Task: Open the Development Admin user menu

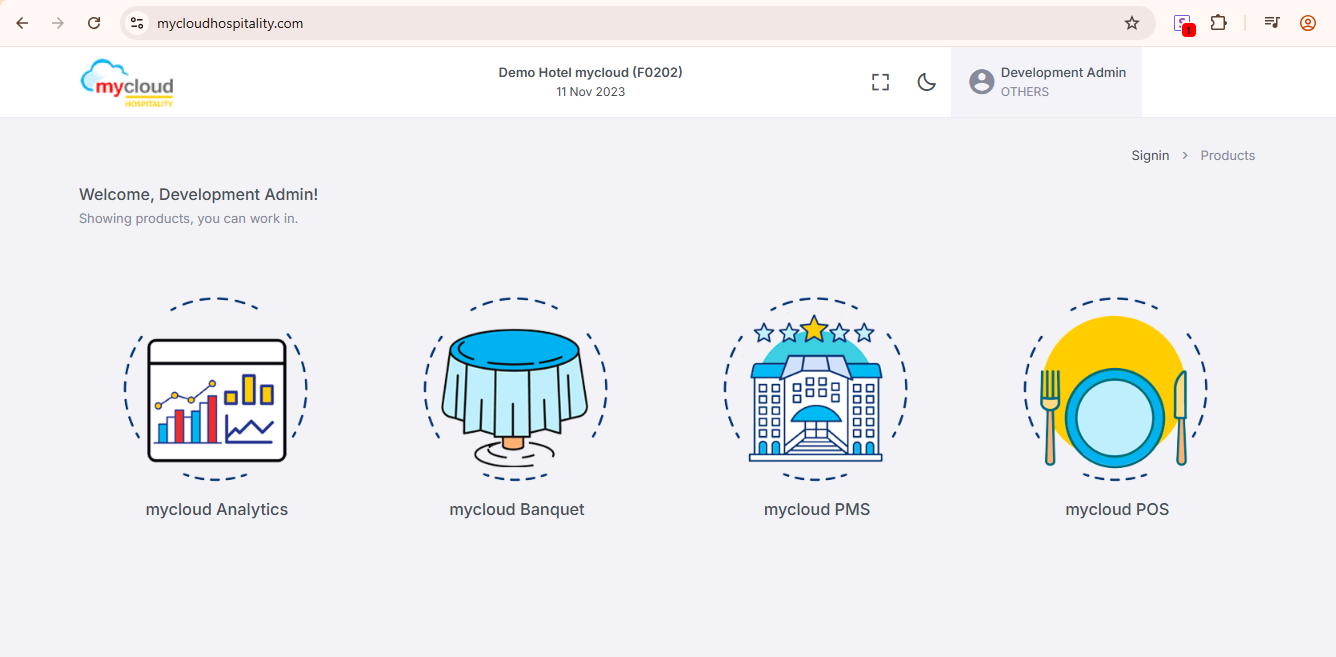Action: [1046, 82]
